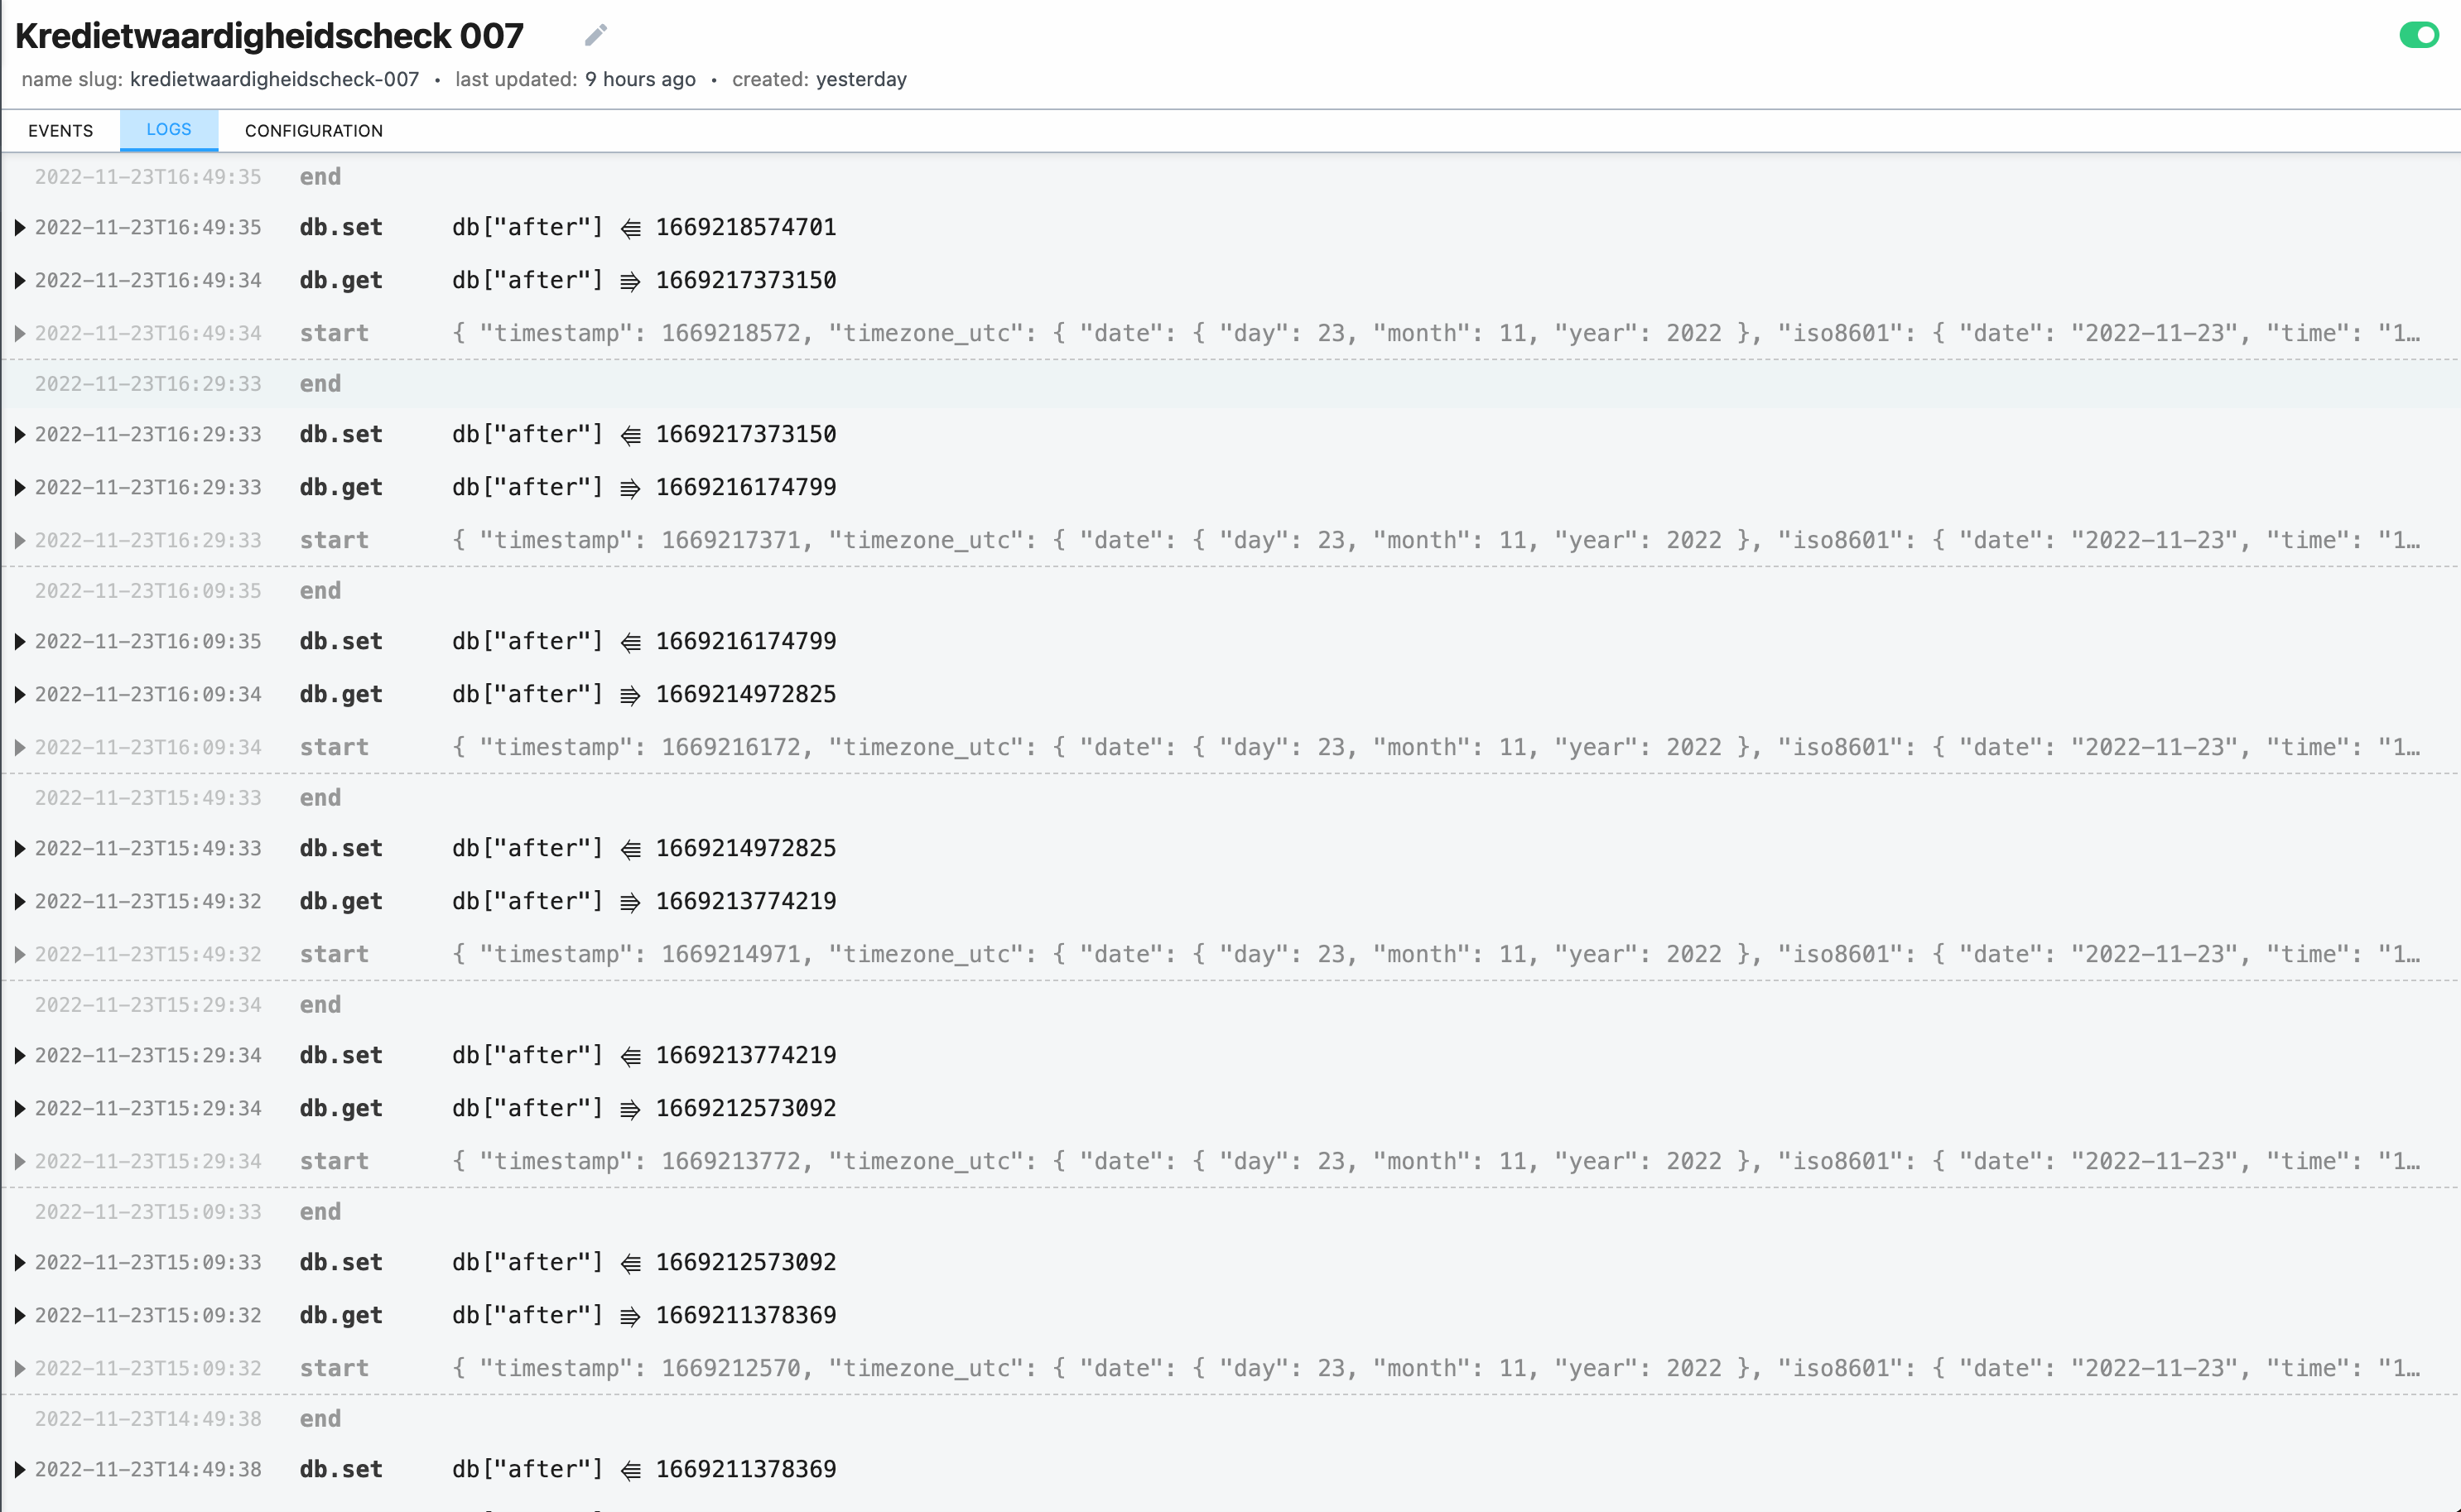The height and width of the screenshot is (1512, 2461).
Task: Click the db.set arrow icon at 15:29:34
Action: coord(630,1055)
